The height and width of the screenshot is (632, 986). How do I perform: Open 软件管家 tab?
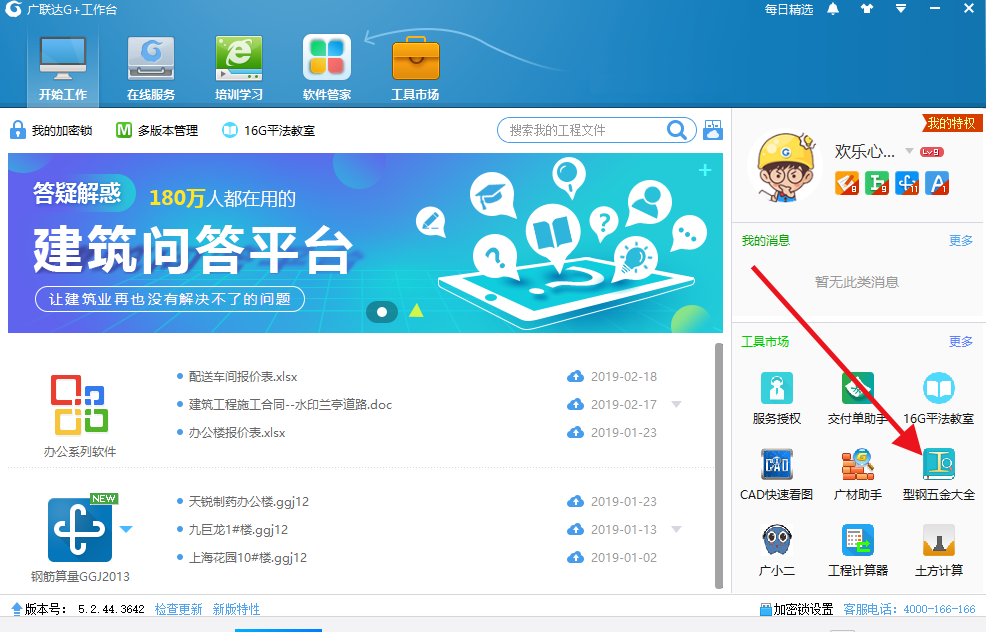tap(327, 69)
